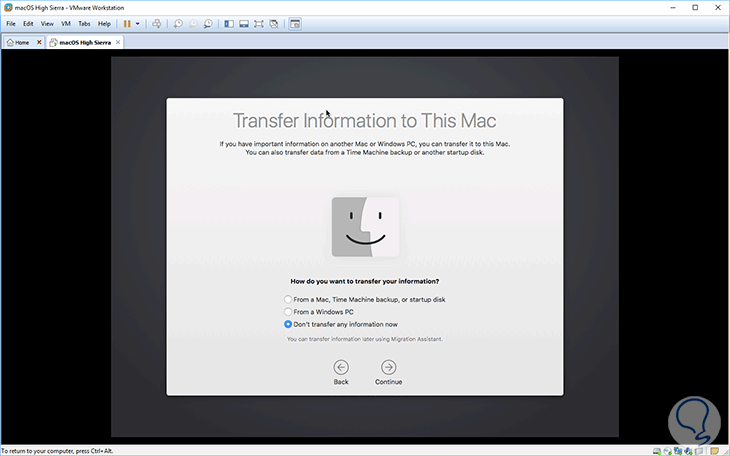Click the Back arrow button
The width and height of the screenshot is (730, 456).
[x=341, y=368]
